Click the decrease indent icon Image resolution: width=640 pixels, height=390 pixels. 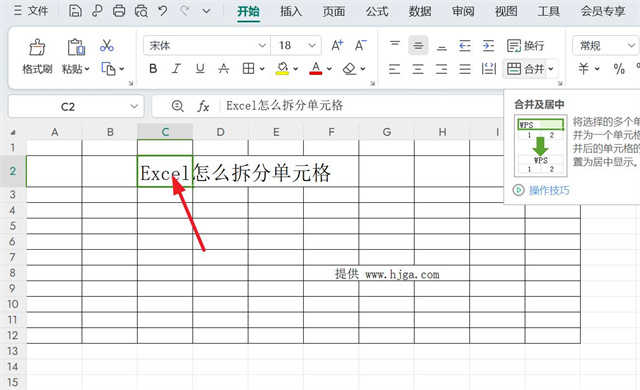[x=465, y=45]
